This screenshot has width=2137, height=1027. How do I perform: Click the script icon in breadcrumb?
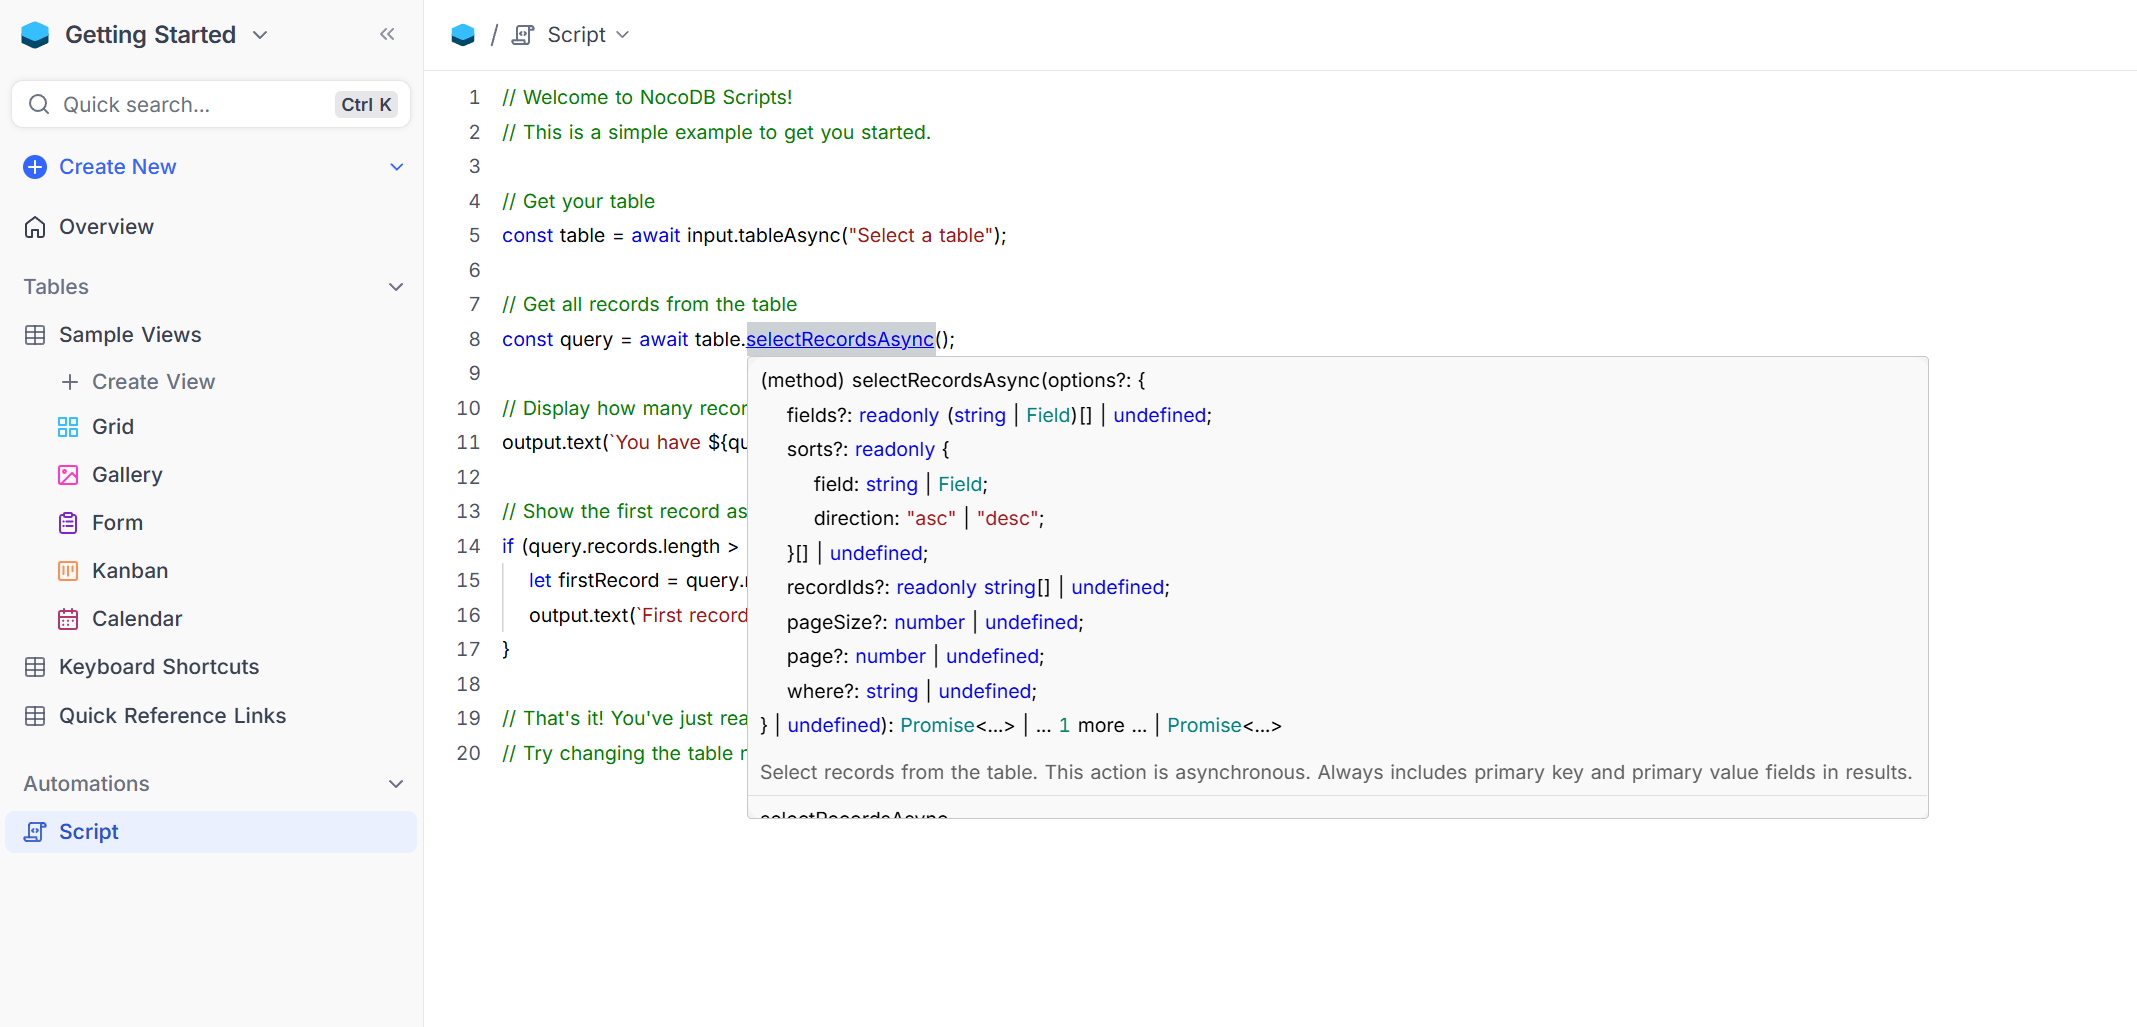tap(523, 35)
